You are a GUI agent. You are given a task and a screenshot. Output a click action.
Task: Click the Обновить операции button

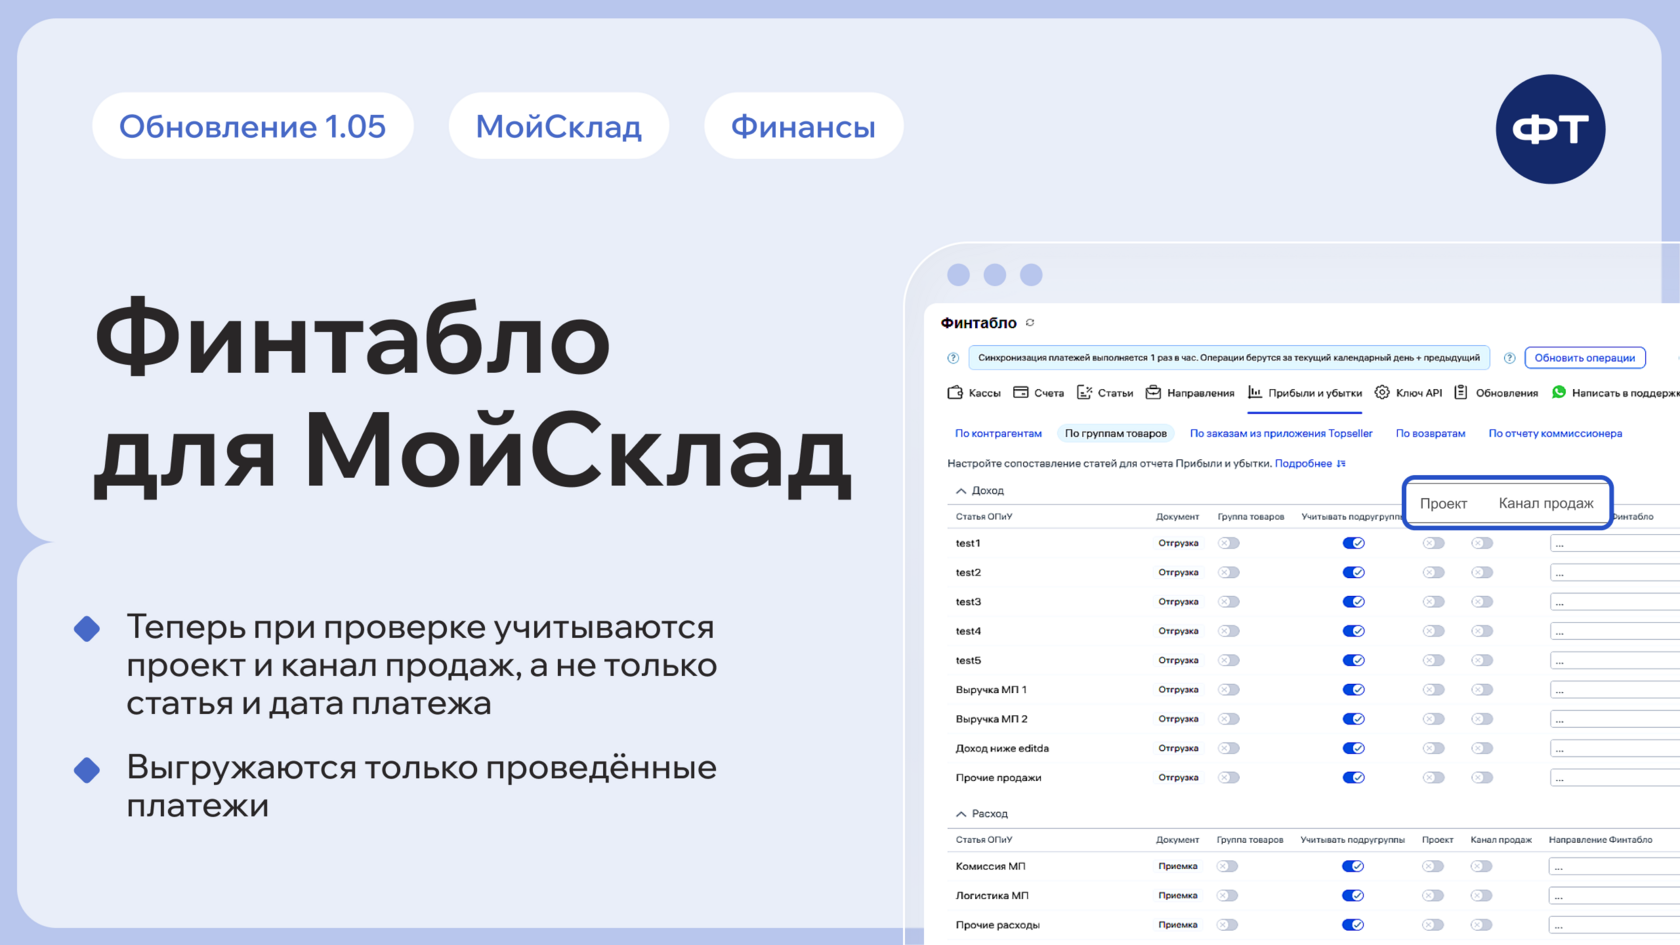pos(1585,358)
